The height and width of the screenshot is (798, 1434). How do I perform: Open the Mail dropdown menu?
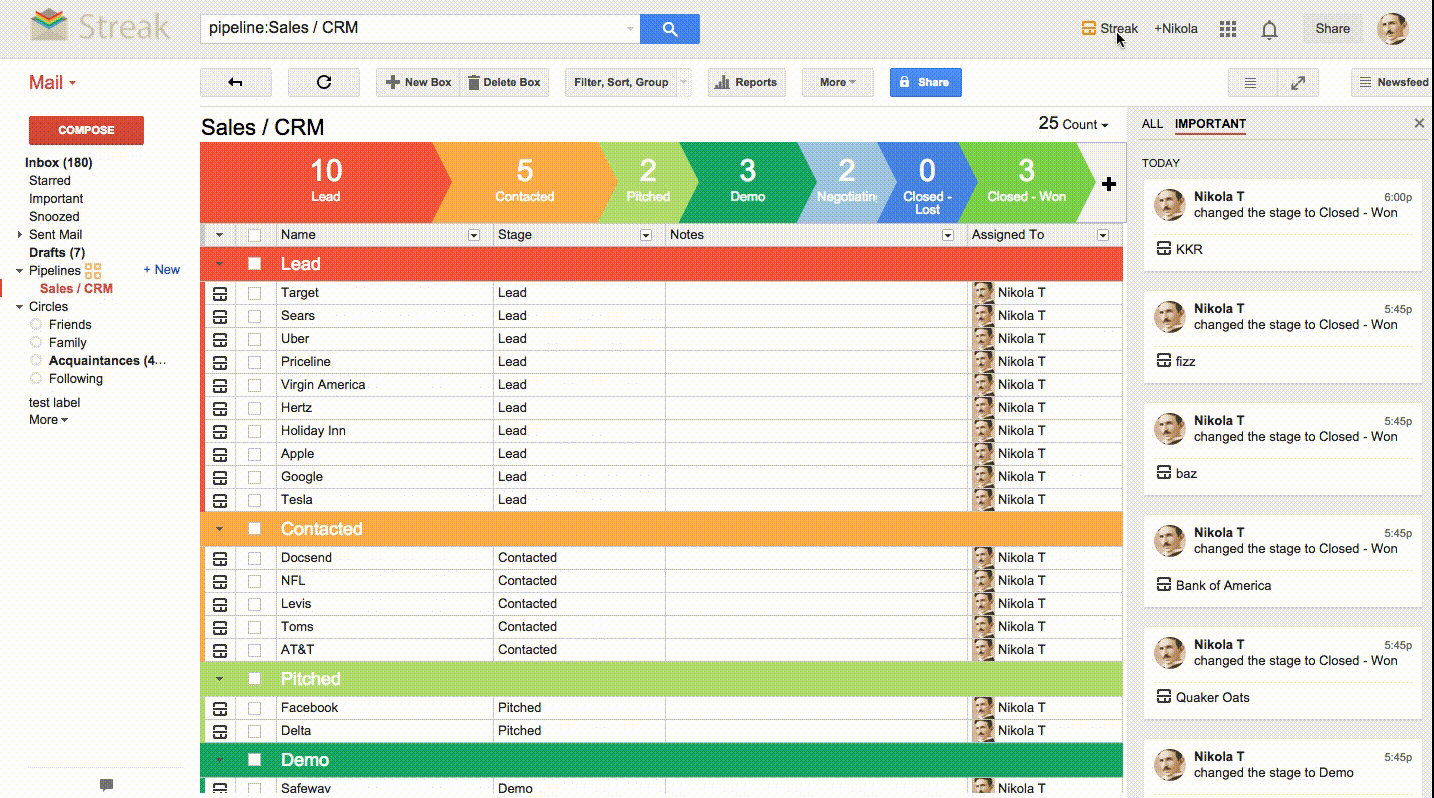point(52,83)
